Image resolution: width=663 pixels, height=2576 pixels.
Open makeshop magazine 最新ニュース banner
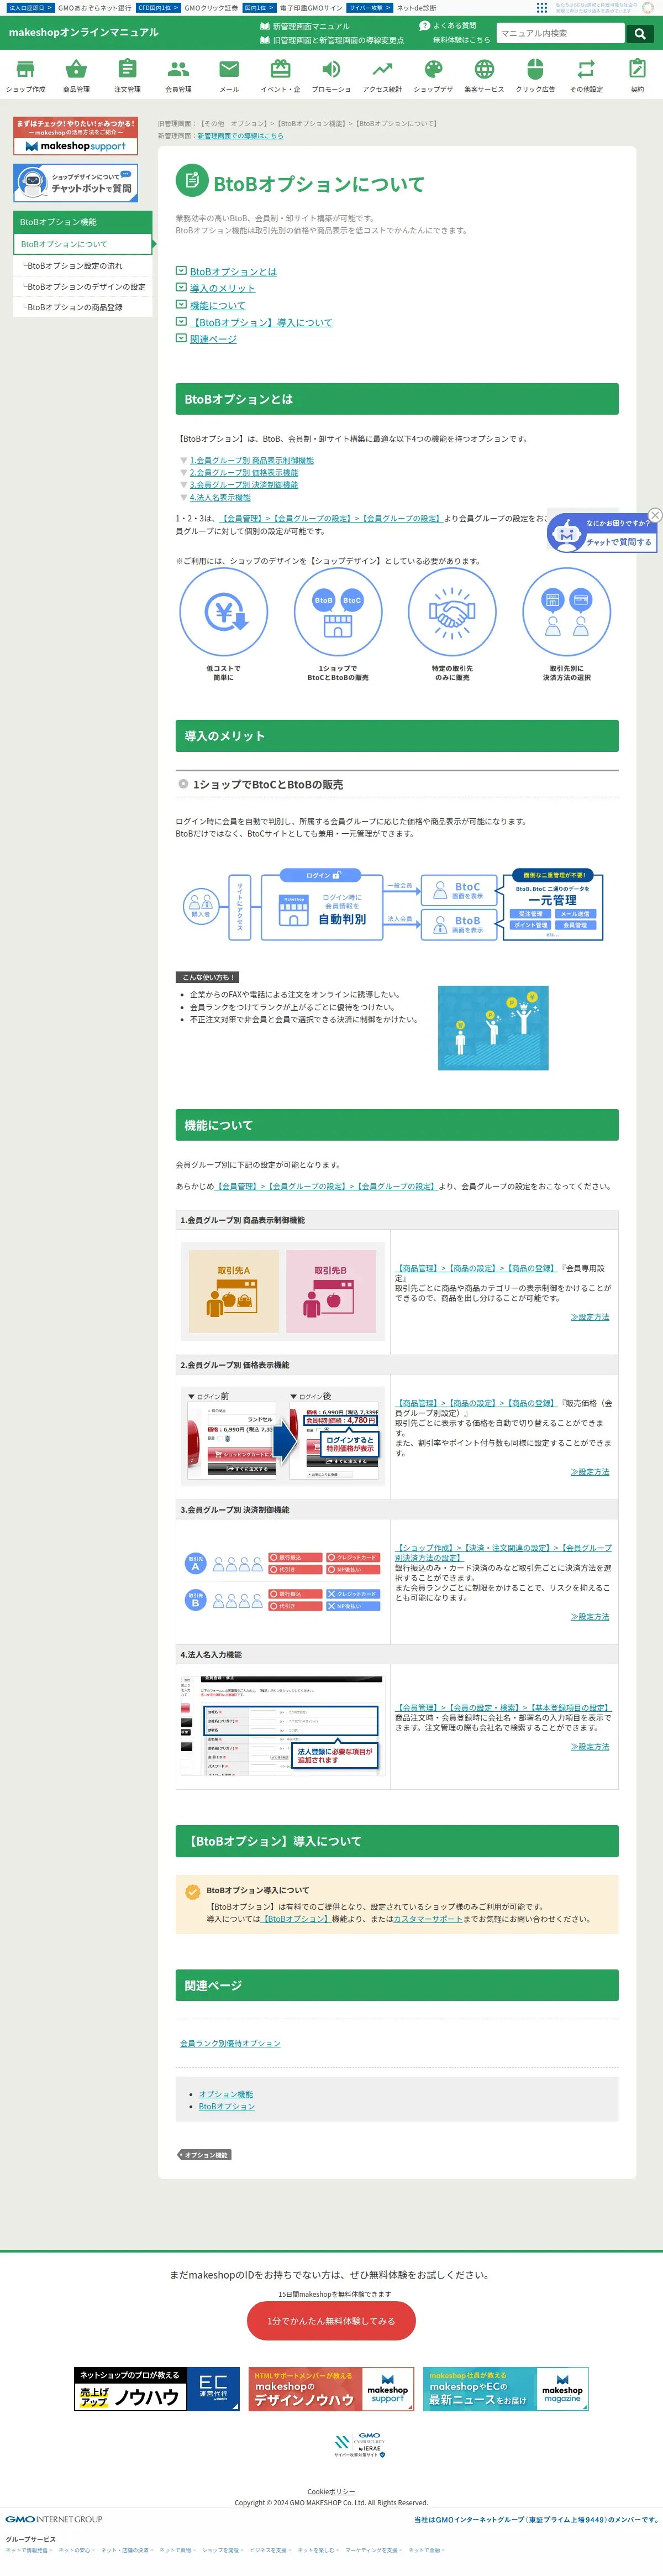coord(505,2389)
